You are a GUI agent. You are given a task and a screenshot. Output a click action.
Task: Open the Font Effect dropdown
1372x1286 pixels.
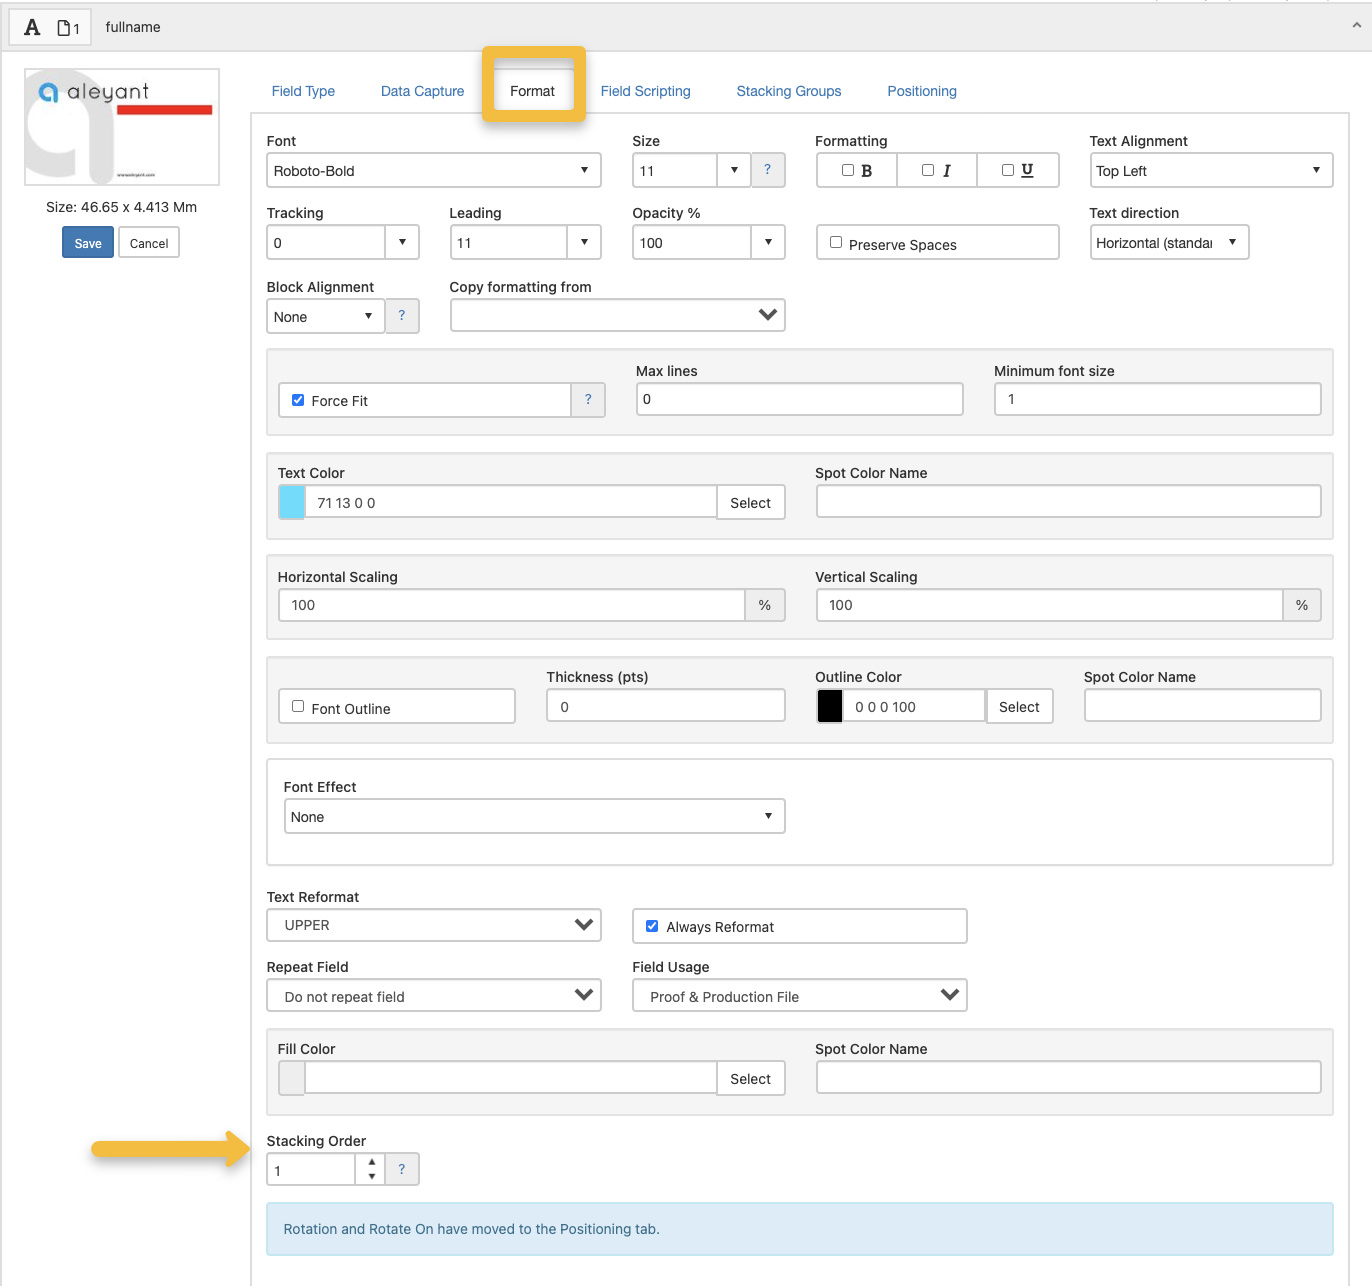click(535, 816)
